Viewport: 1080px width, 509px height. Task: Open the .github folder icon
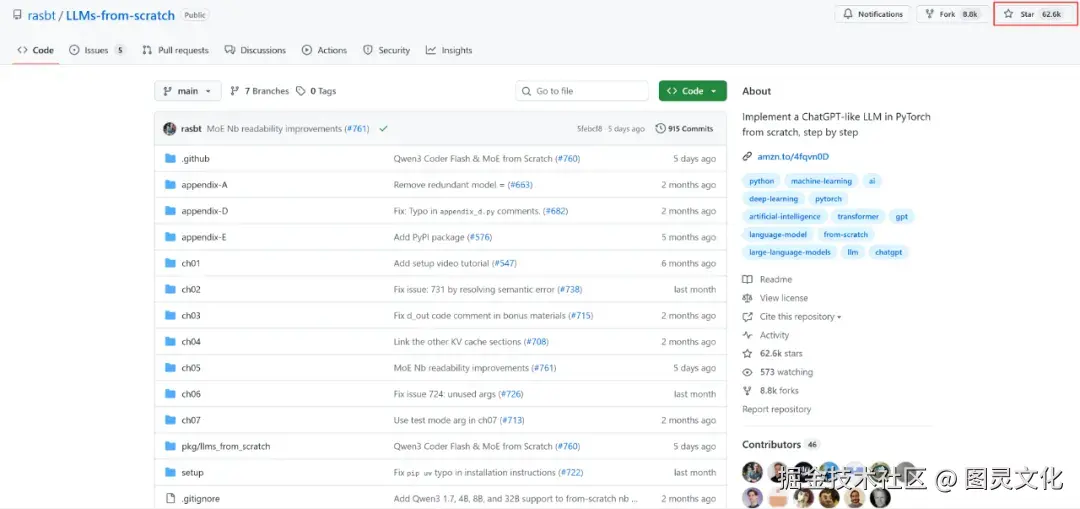(x=171, y=158)
